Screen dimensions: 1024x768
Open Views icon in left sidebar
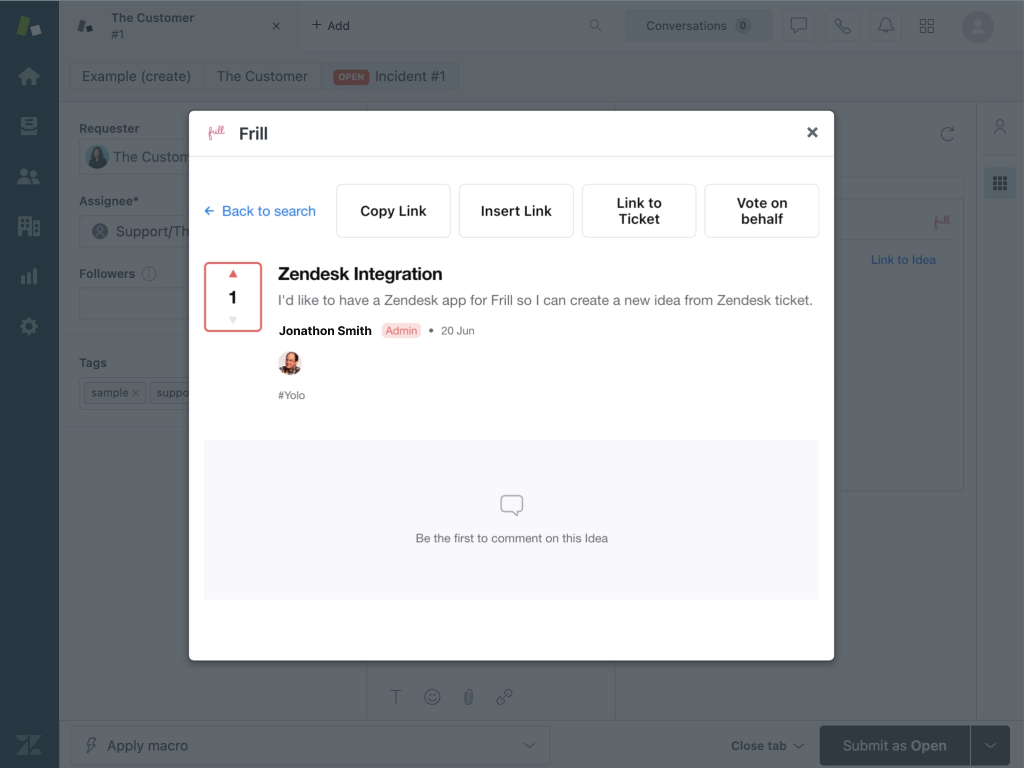29,126
